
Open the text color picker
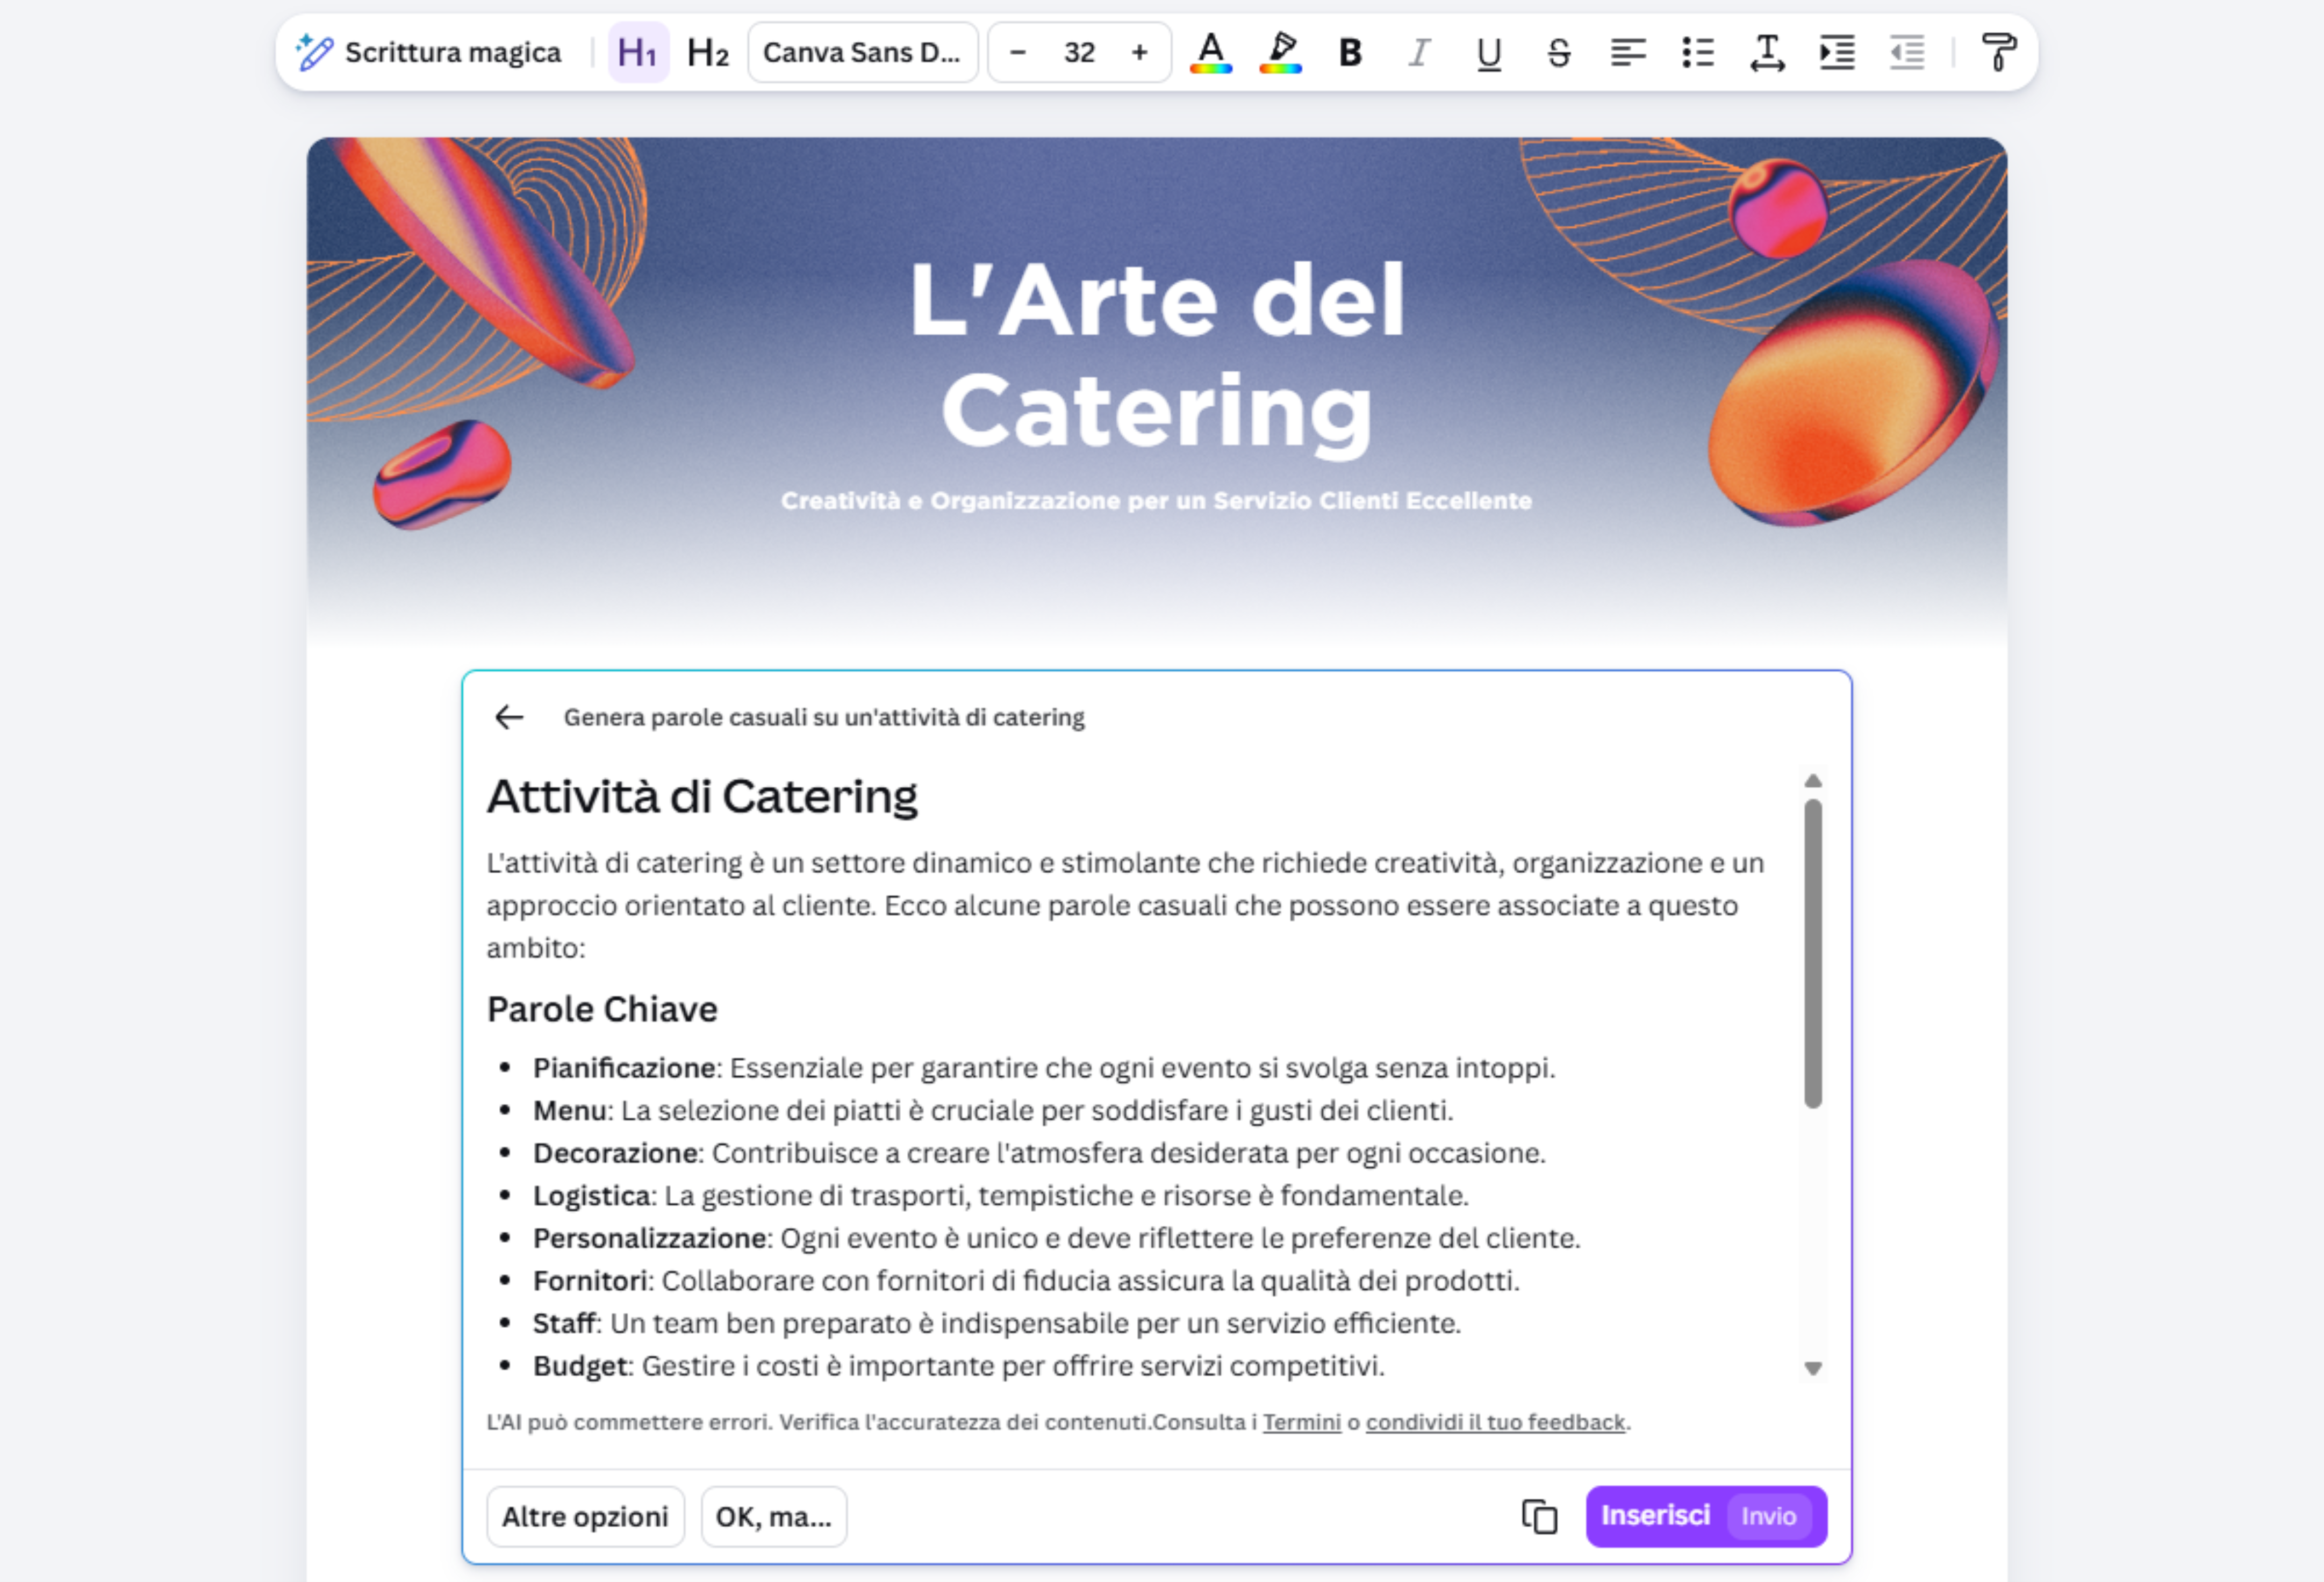[1210, 52]
